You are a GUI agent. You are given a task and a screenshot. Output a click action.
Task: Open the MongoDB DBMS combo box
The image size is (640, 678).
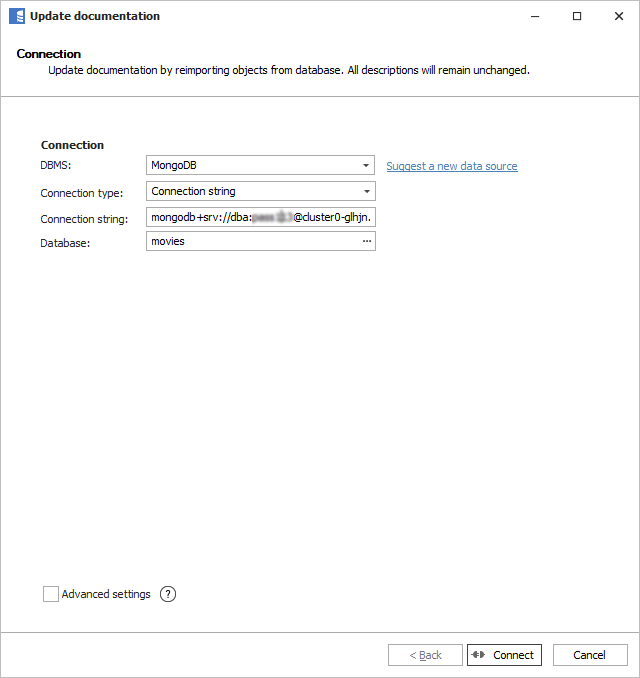[253, 165]
